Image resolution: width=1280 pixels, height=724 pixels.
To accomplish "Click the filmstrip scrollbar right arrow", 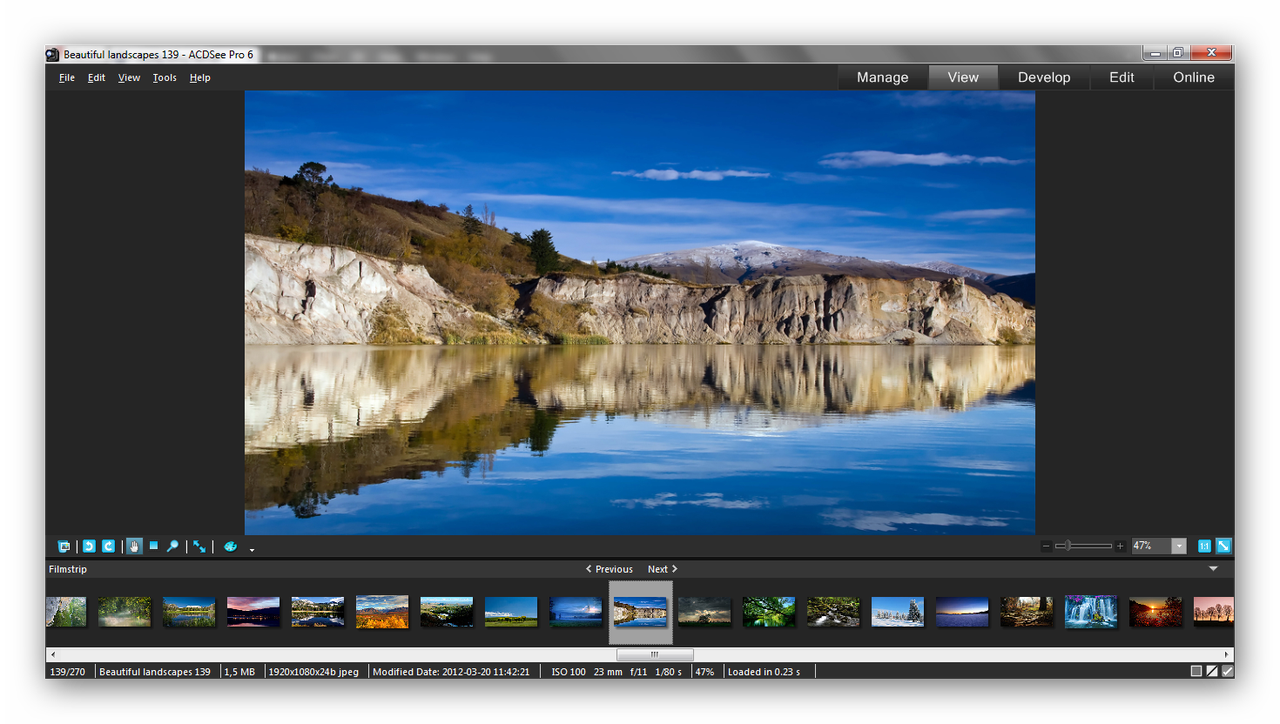I will (1227, 654).
